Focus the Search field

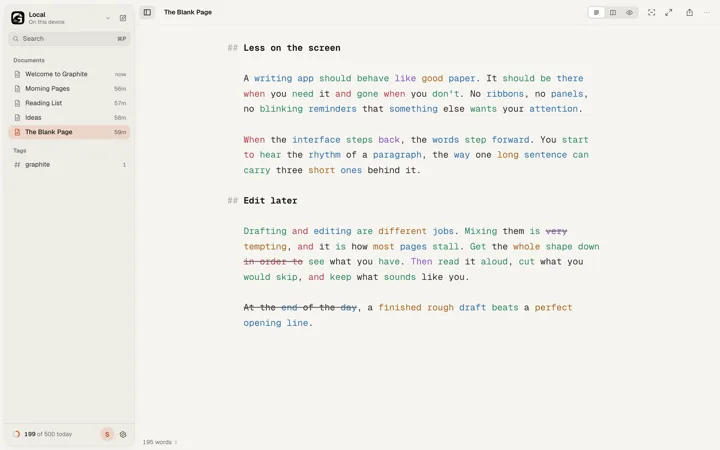[69, 39]
